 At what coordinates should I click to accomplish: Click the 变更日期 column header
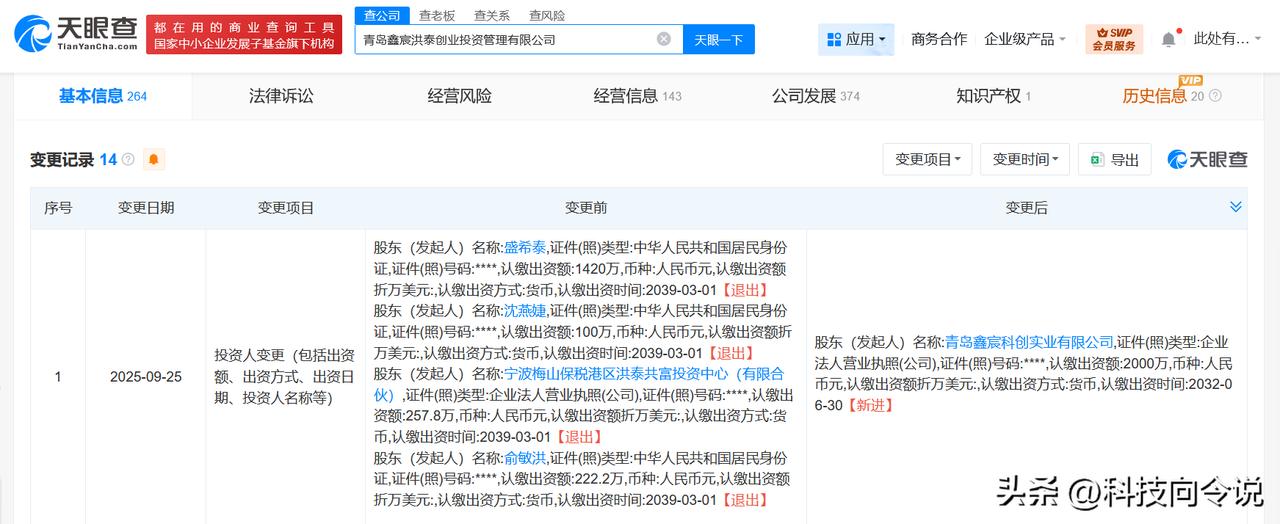146,207
